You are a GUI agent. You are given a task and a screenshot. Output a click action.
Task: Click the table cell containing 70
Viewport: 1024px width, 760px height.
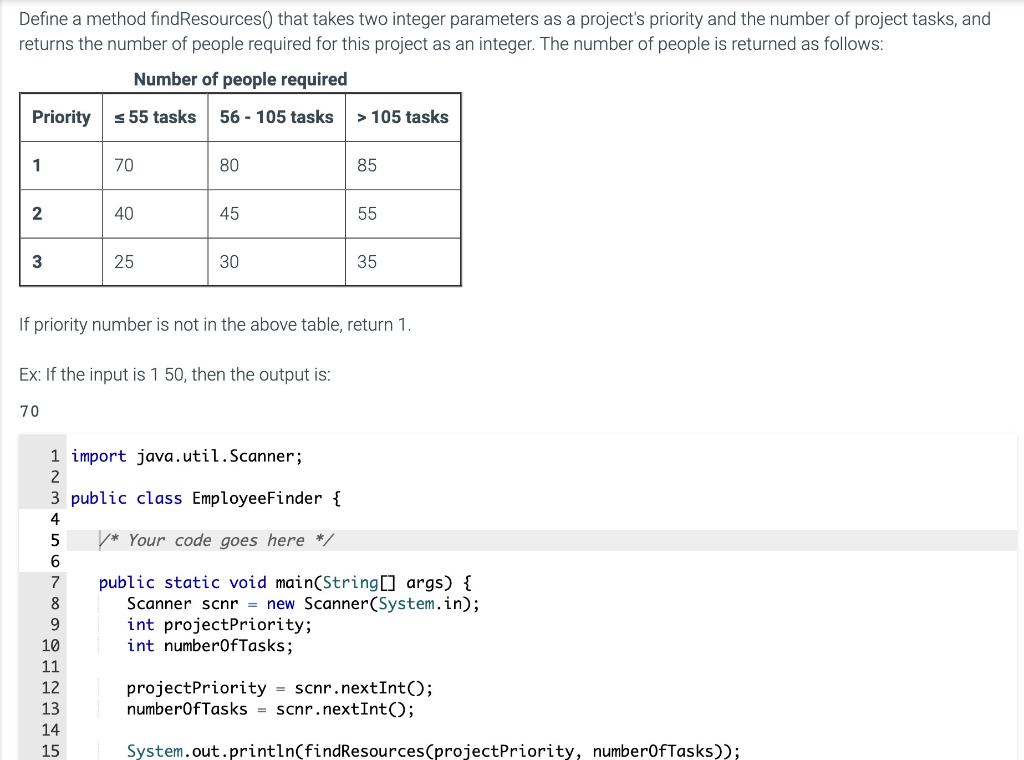click(x=123, y=165)
